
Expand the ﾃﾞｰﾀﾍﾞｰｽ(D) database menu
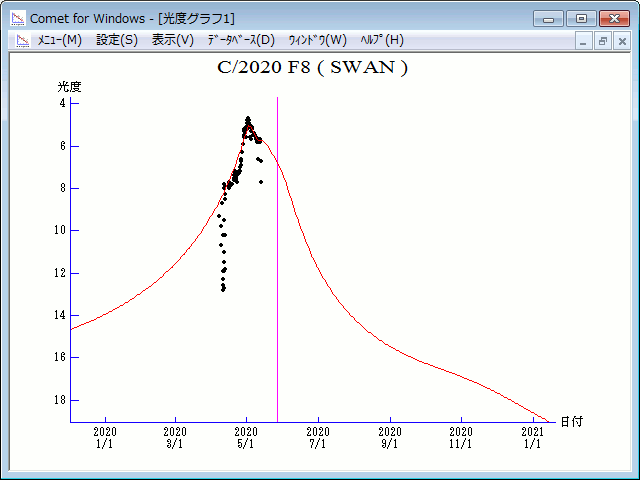pos(240,40)
